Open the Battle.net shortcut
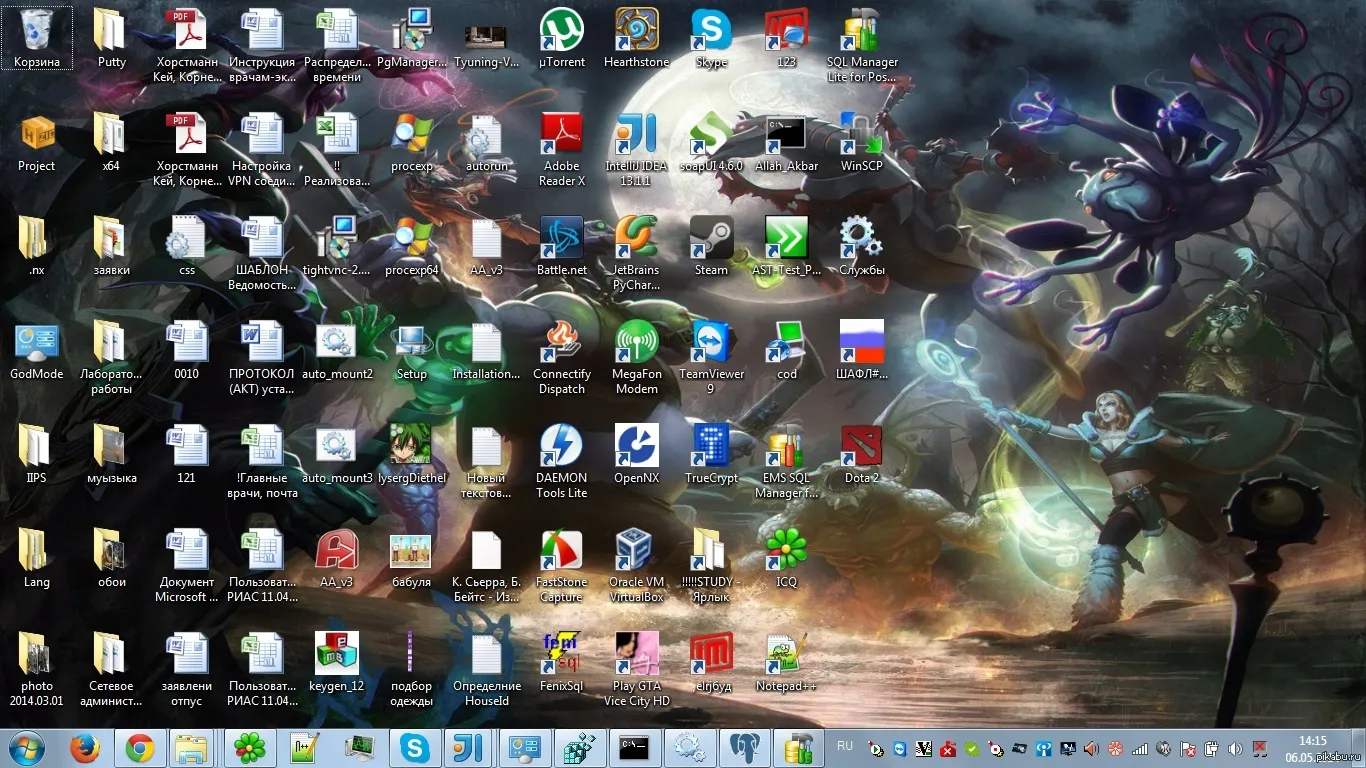 tap(562, 246)
